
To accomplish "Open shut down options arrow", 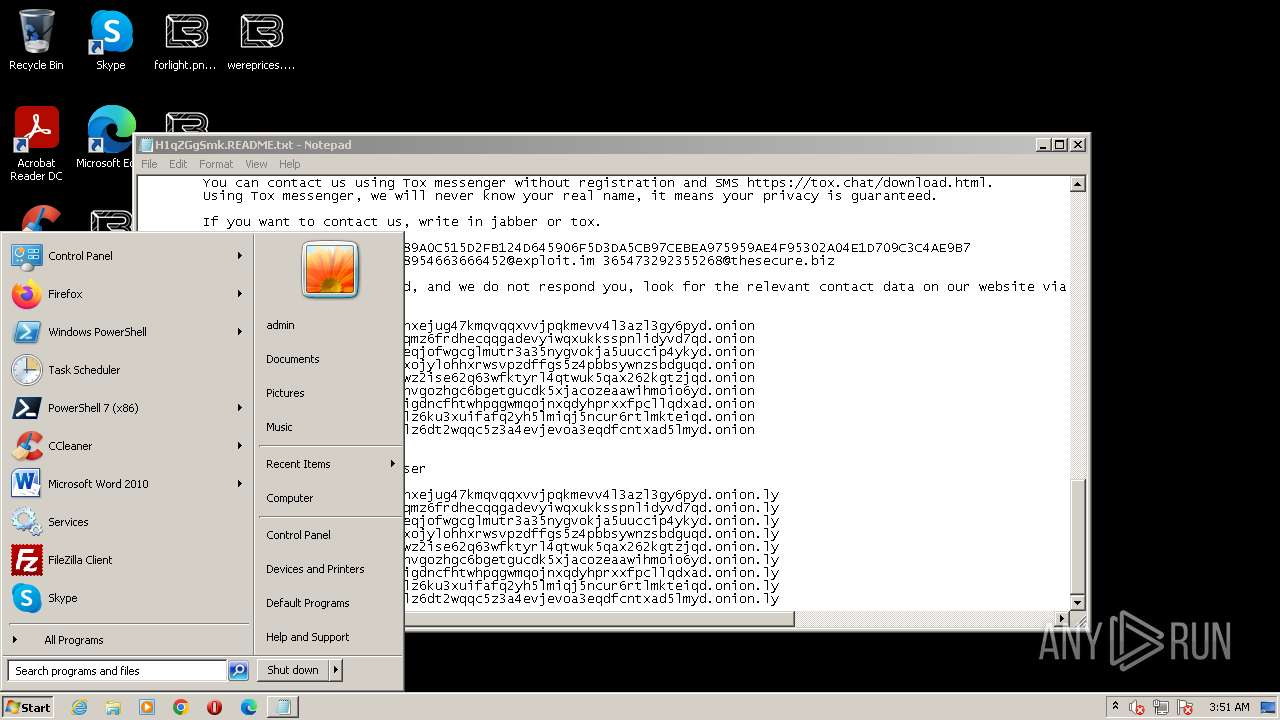I will 335,670.
